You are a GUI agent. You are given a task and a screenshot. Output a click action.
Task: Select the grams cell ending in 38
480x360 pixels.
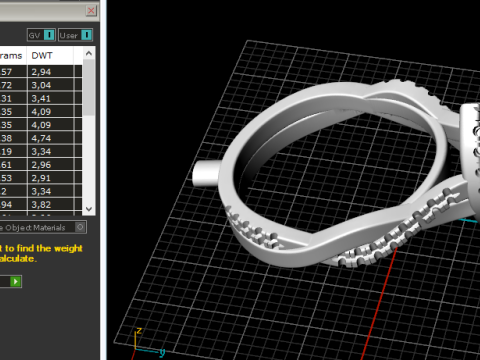click(13, 138)
